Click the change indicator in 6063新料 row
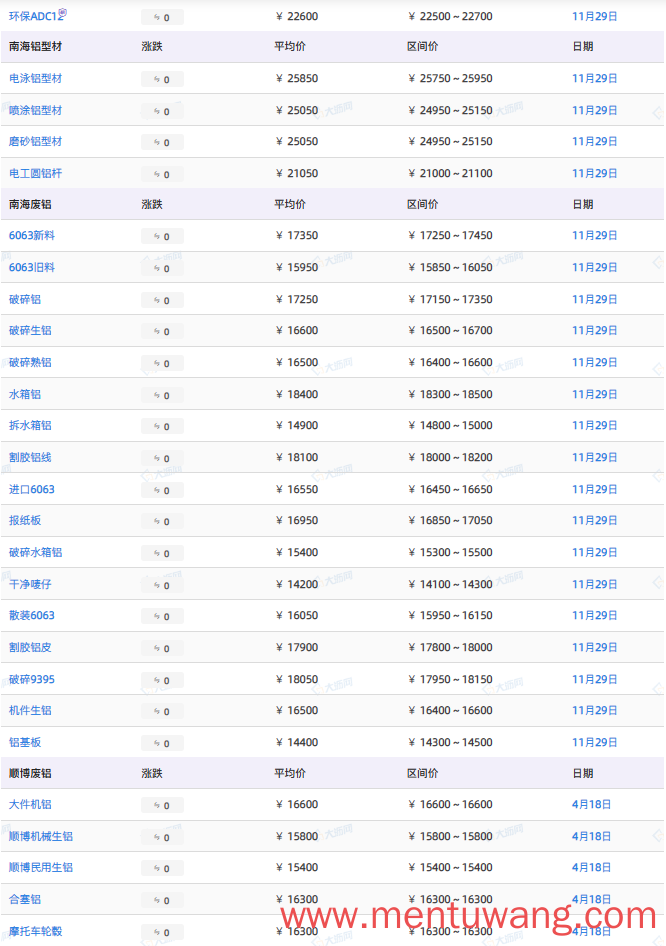 click(162, 237)
